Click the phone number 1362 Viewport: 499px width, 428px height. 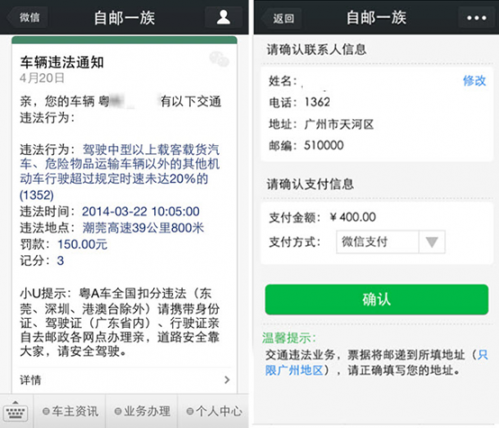317,102
